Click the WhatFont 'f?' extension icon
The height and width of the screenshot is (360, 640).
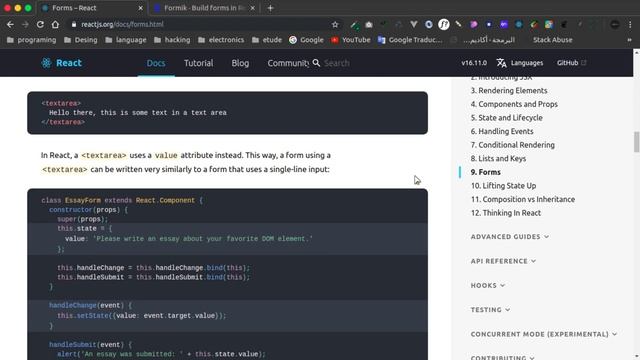point(444,24)
